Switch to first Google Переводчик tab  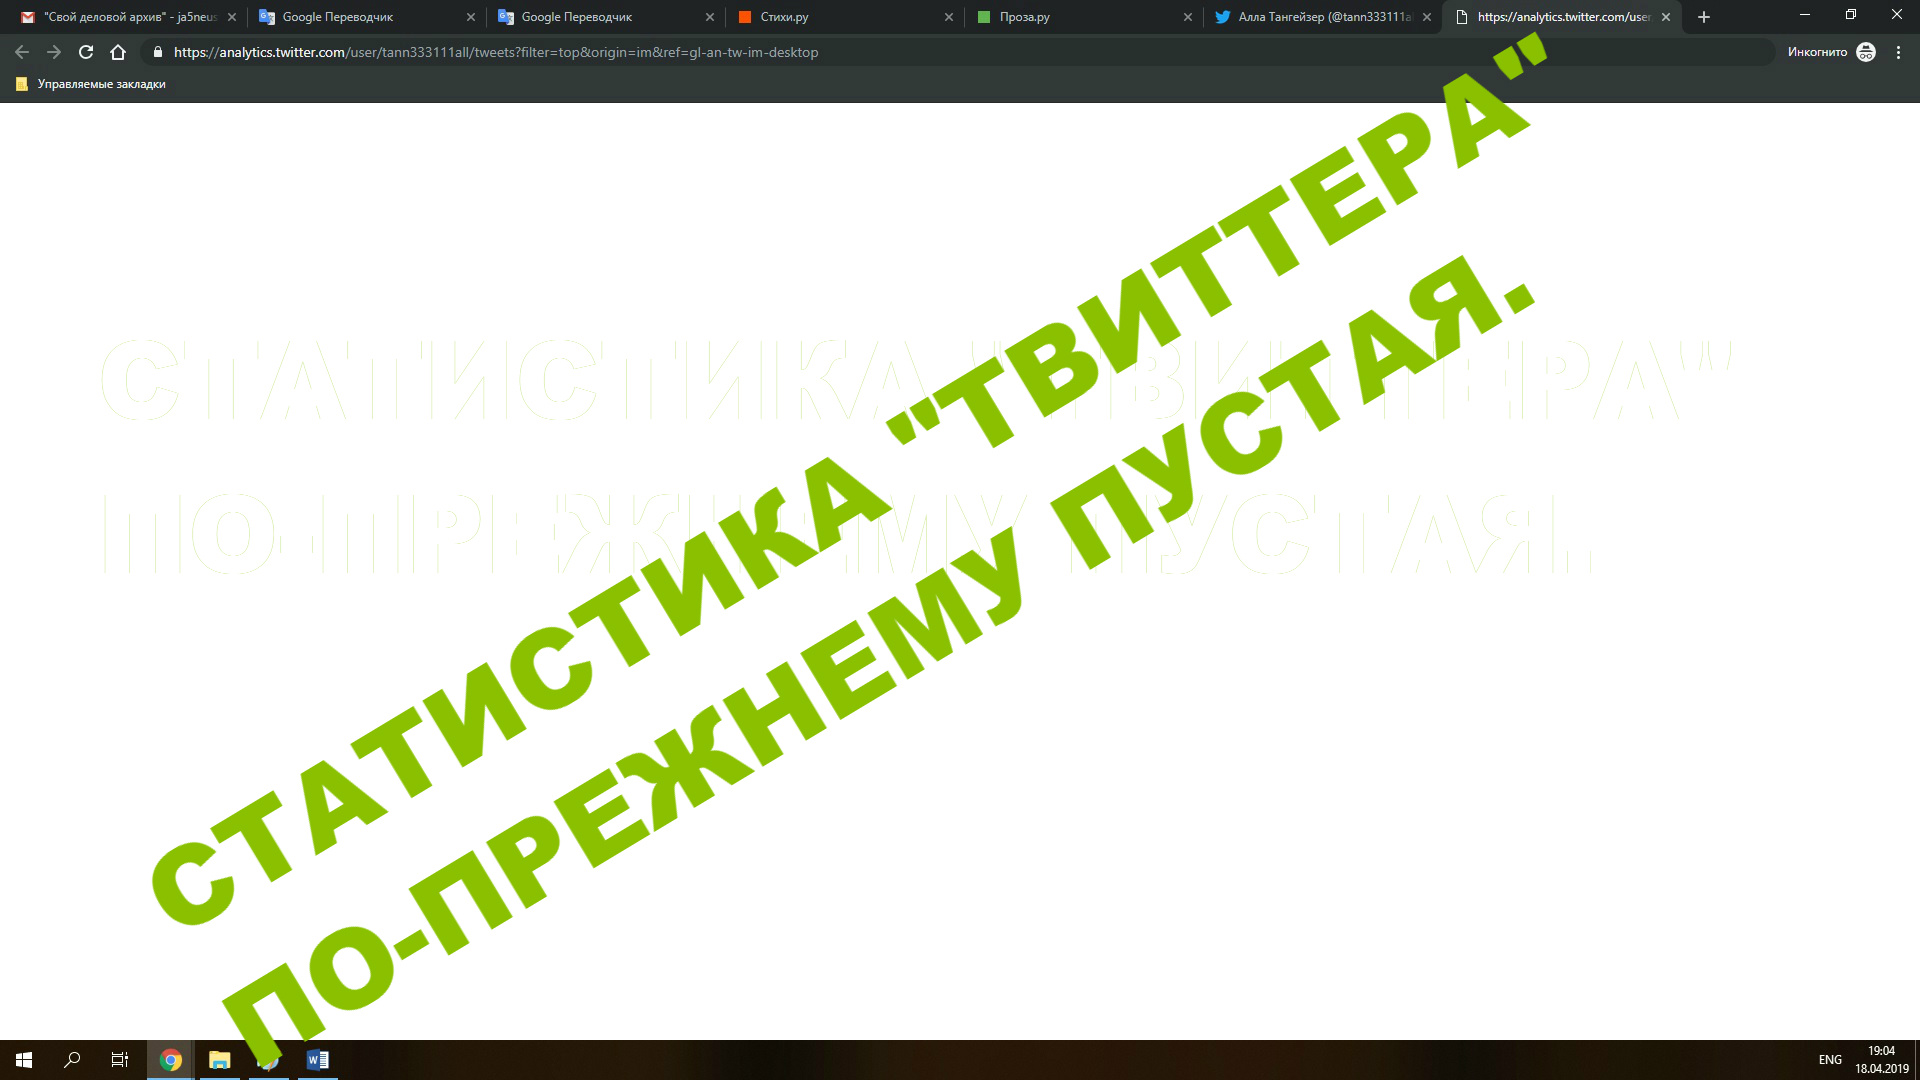[x=365, y=17]
